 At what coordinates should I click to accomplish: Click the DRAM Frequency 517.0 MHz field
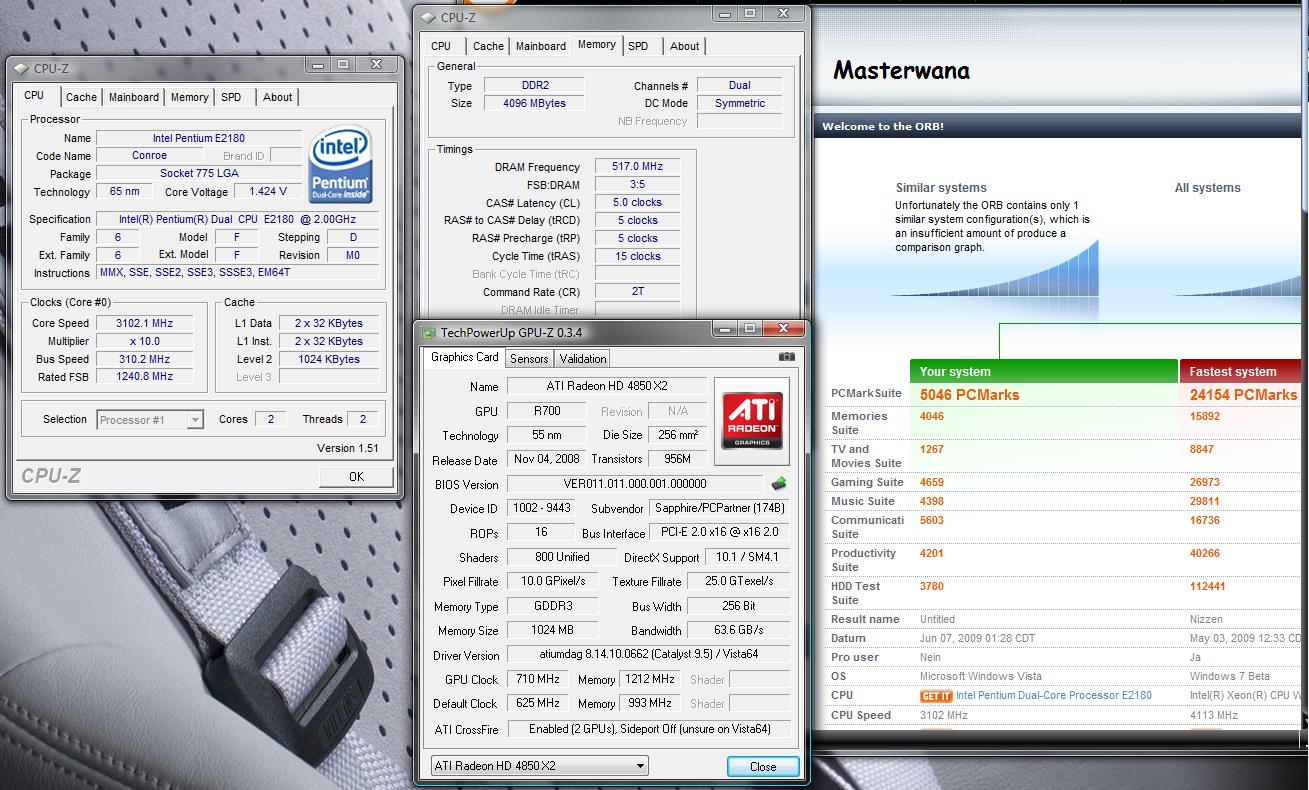coord(638,167)
